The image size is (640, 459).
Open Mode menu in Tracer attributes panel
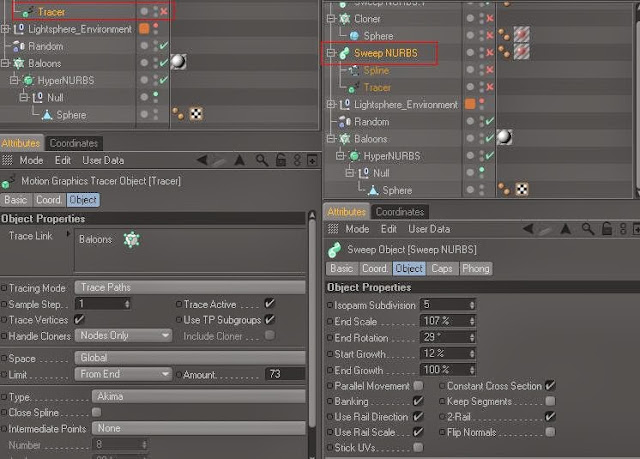pos(31,160)
